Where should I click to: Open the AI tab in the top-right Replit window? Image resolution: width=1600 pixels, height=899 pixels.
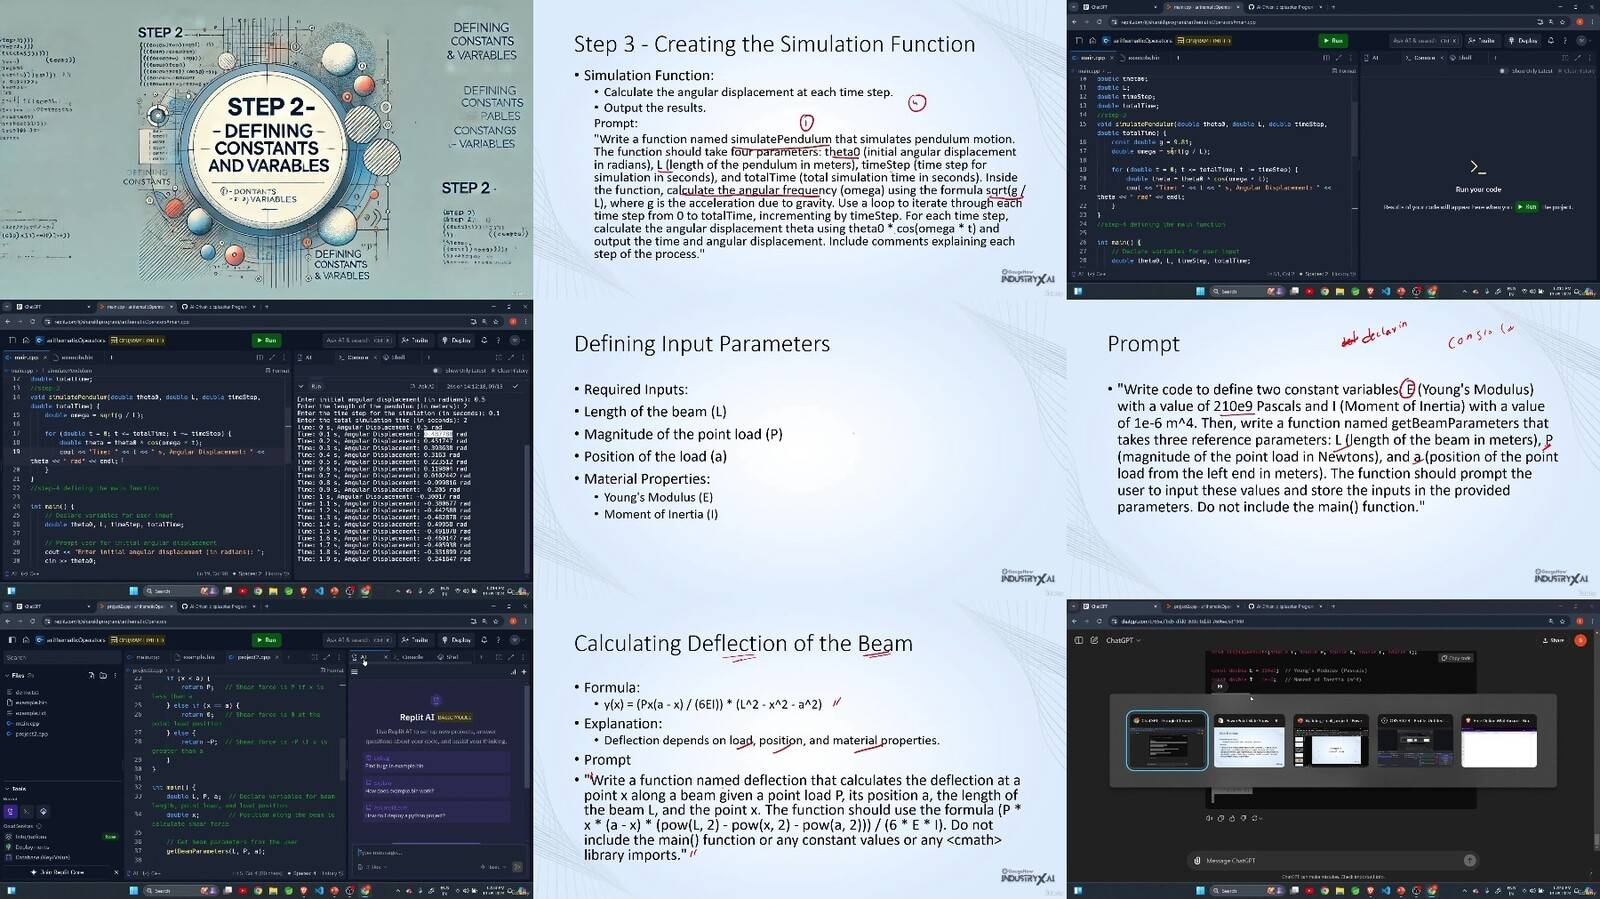[x=1371, y=58]
